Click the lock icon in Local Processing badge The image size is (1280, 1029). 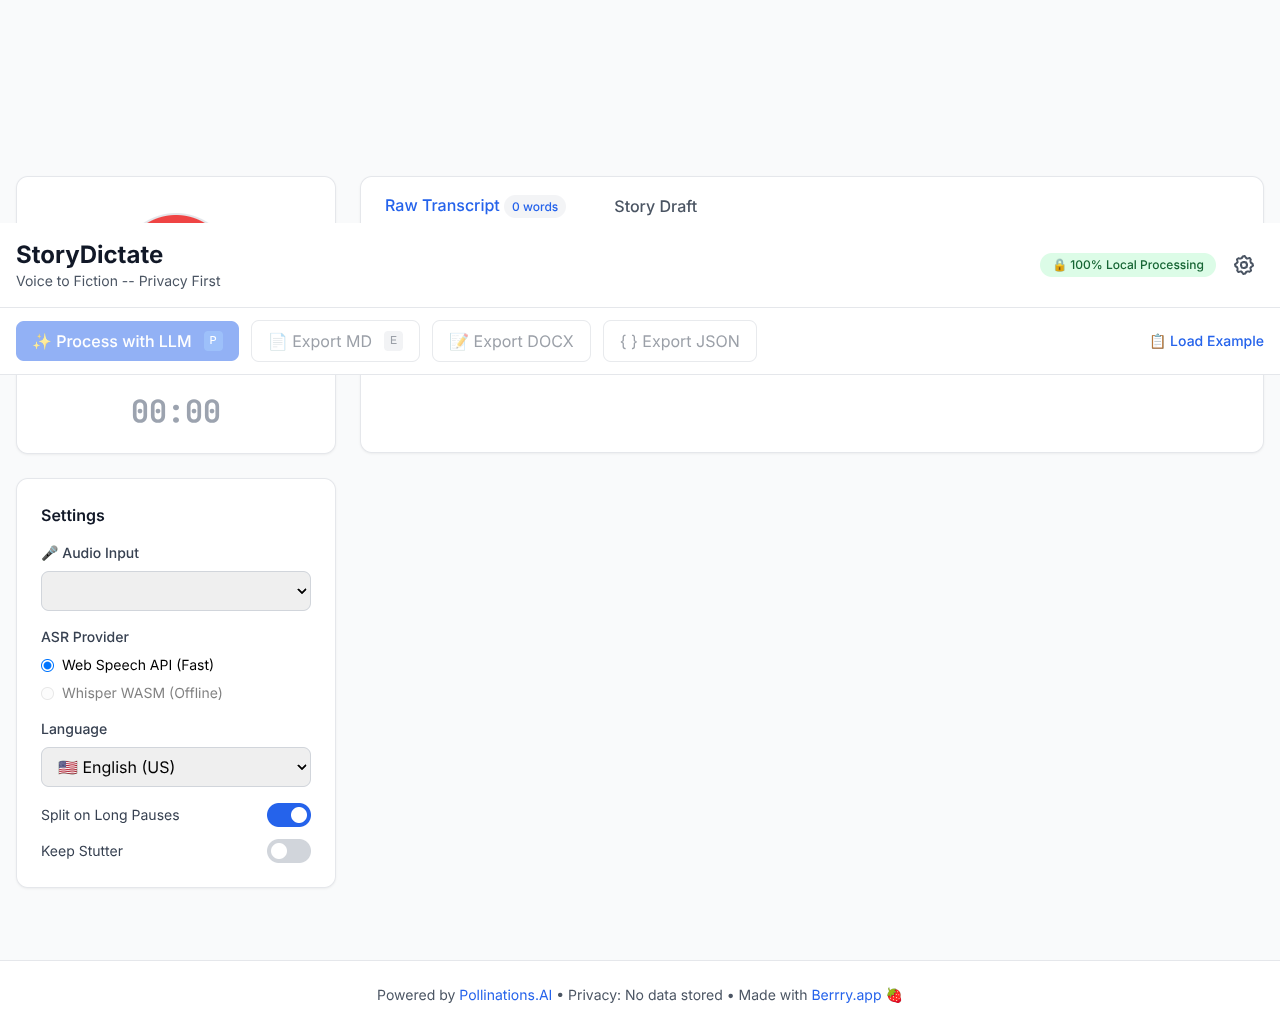coord(1058,265)
